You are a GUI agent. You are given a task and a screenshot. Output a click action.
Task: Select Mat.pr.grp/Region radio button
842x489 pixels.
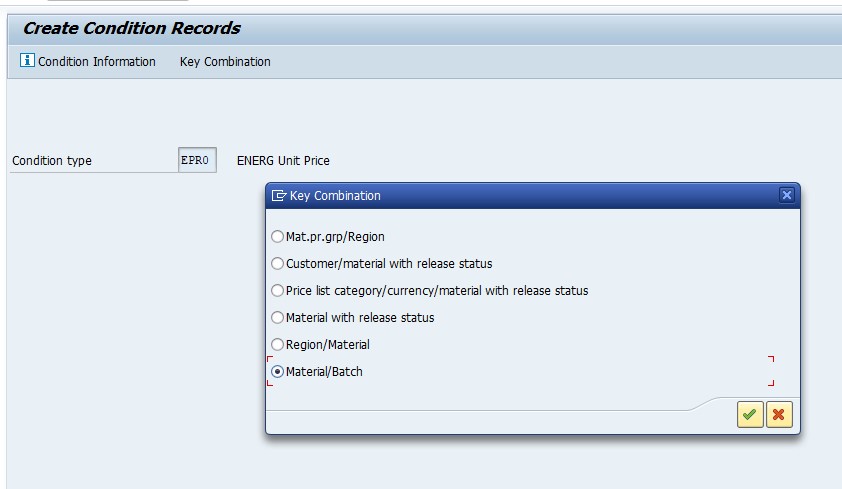(277, 237)
